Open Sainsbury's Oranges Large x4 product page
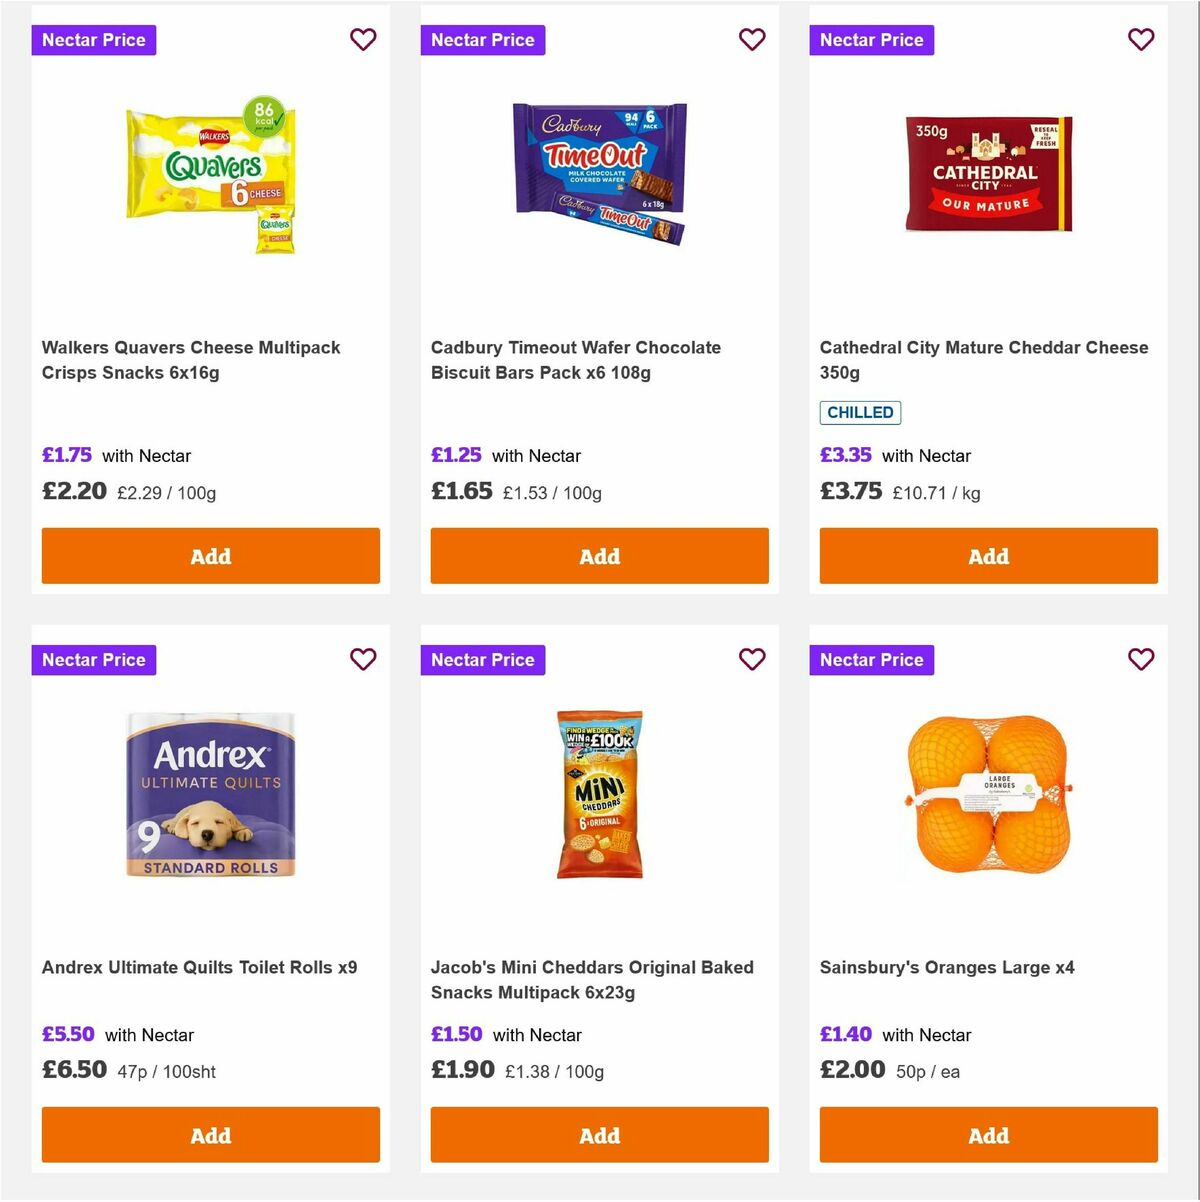The height and width of the screenshot is (1202, 1200). [x=948, y=967]
